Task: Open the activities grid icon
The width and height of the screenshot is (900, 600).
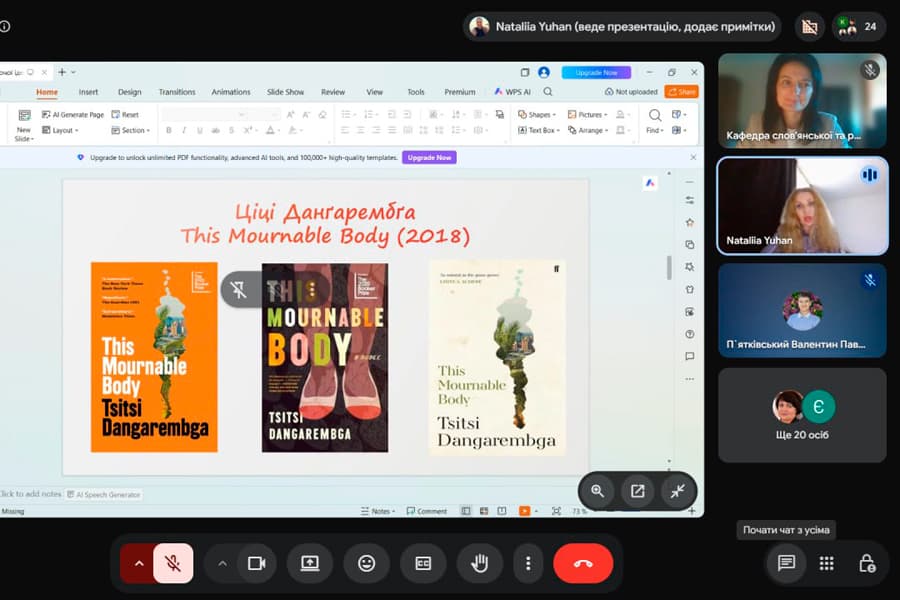Action: pyautogui.click(x=827, y=563)
